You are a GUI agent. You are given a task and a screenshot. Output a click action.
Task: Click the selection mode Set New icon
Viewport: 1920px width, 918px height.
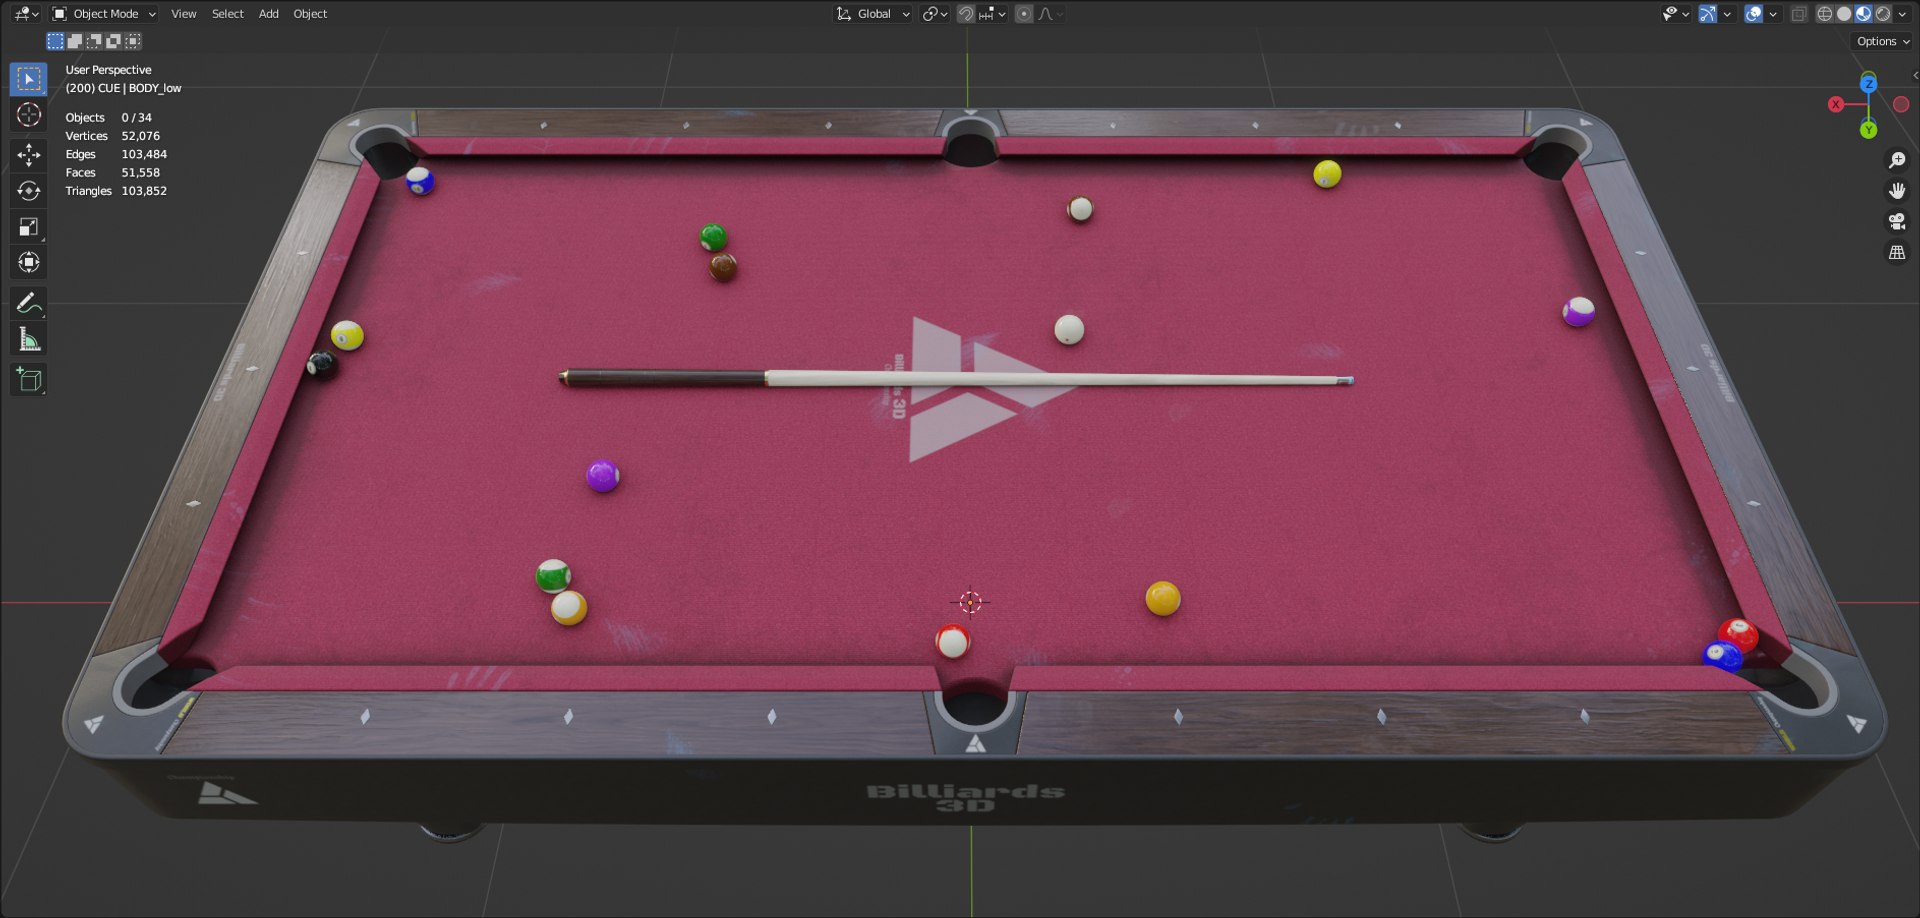coord(55,41)
